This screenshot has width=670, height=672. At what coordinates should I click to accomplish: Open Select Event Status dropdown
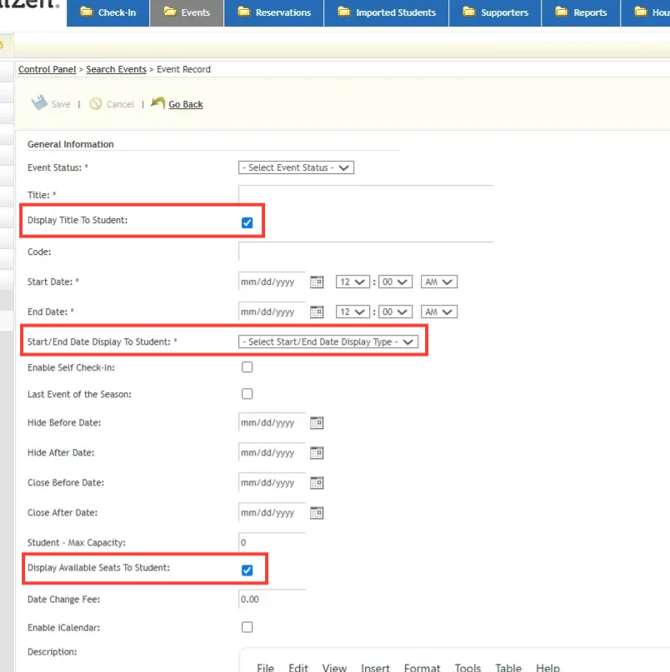[x=296, y=168]
